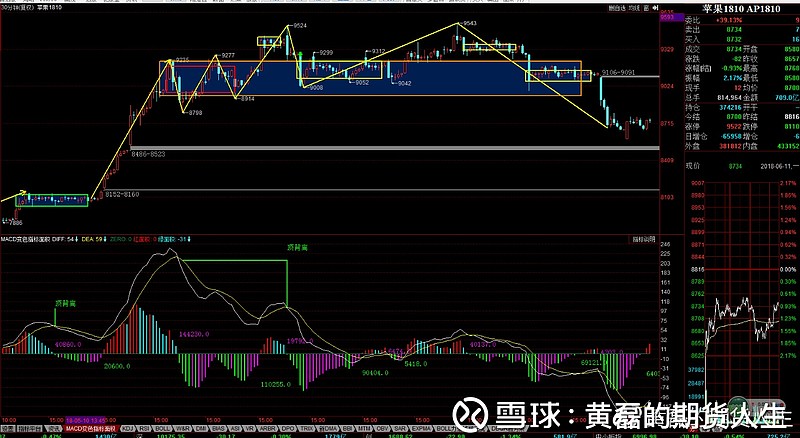Click the 设置 tab at bottom left

tap(8, 428)
